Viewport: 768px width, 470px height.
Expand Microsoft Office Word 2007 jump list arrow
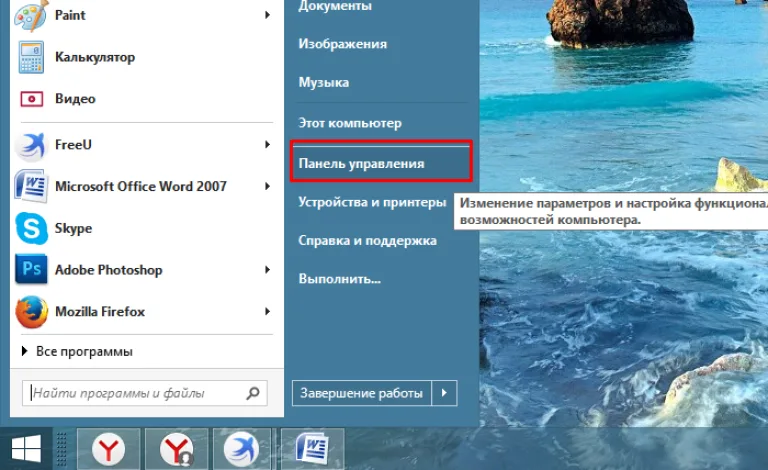[267, 186]
